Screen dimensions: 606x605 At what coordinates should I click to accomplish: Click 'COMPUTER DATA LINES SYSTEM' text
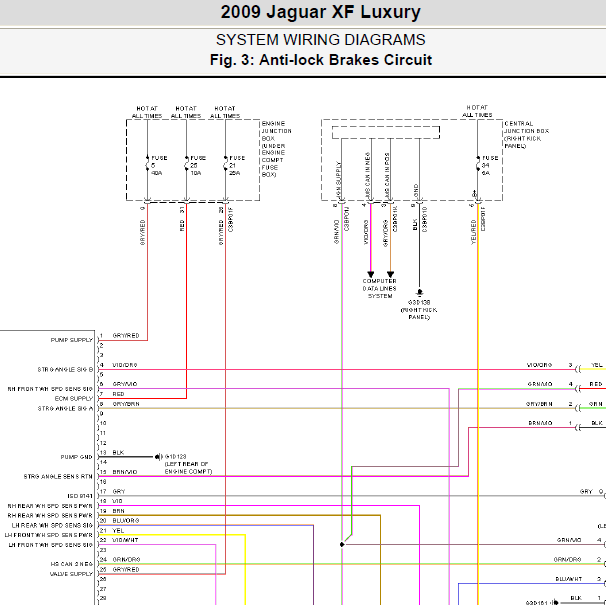[x=380, y=288]
